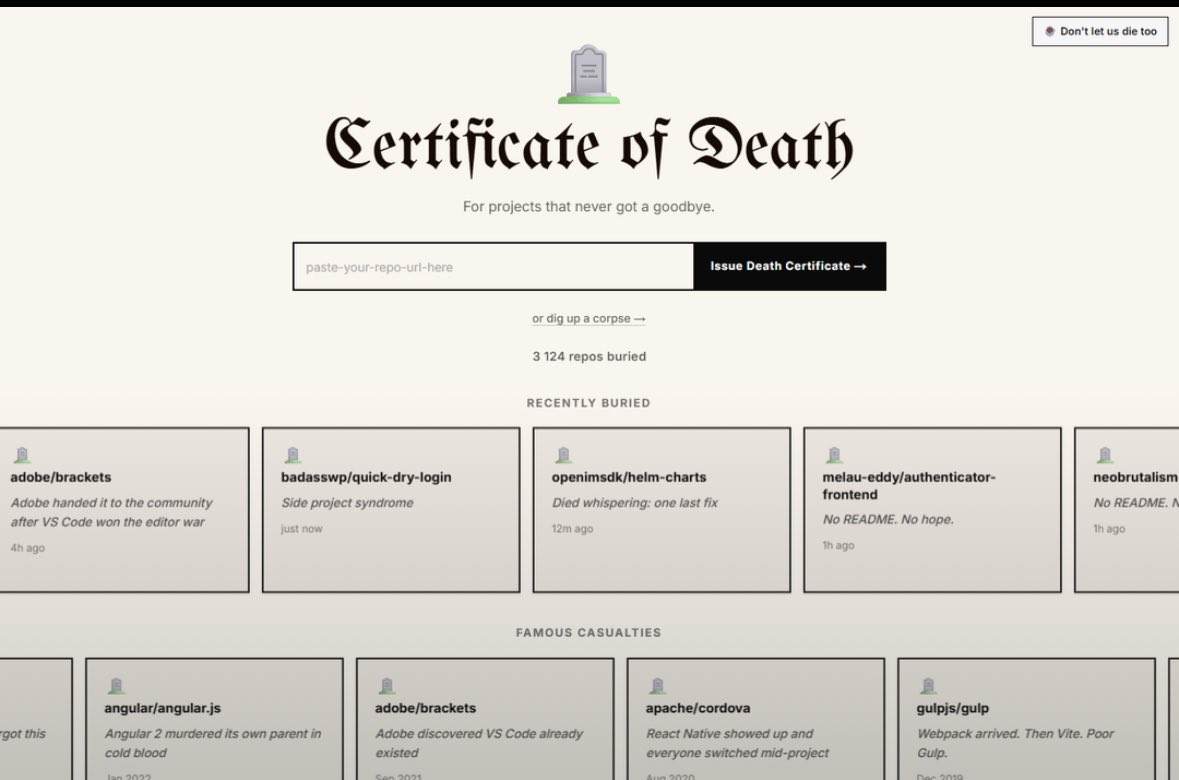Click 'Died whispering: one last fix' text
This screenshot has height=780, width=1179.
coord(635,502)
